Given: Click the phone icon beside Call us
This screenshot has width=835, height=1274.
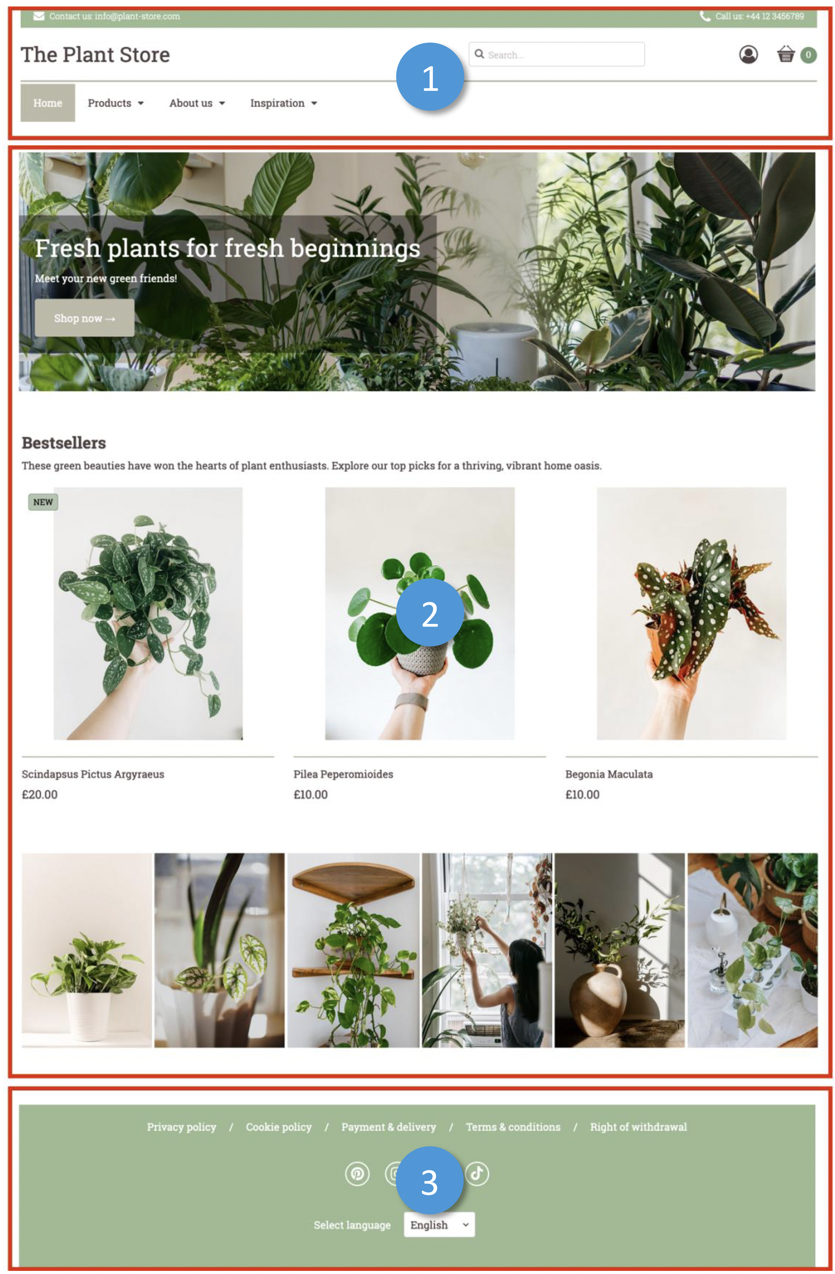Looking at the screenshot, I should coord(705,16).
